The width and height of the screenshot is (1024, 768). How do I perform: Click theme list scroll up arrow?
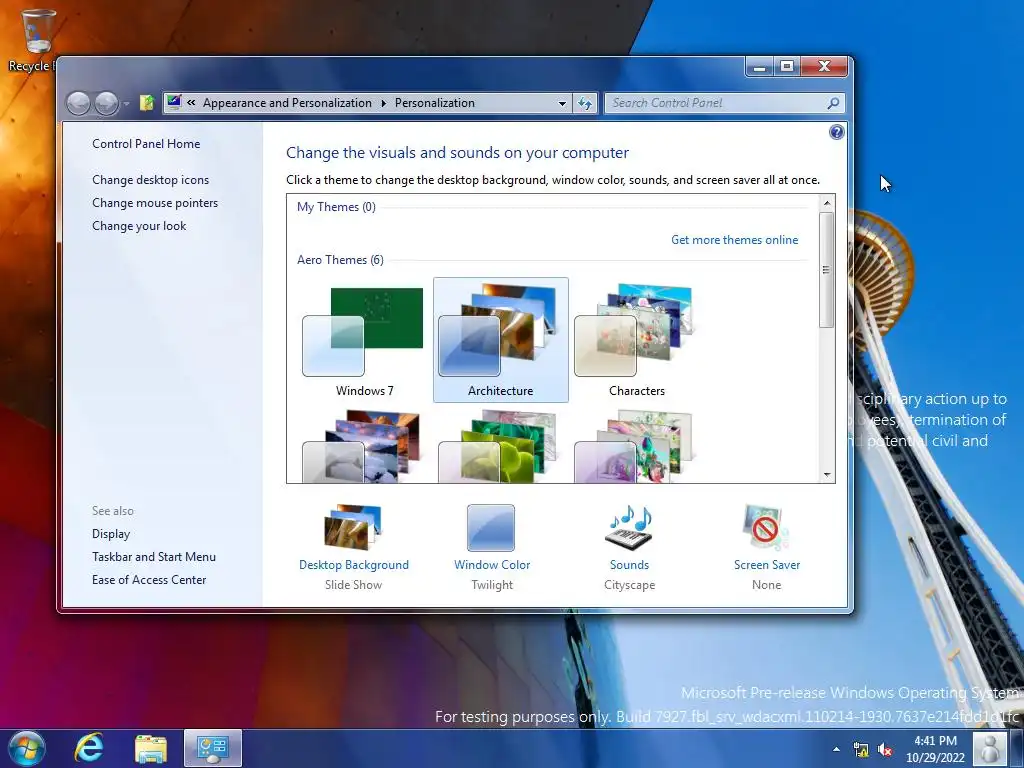(827, 202)
